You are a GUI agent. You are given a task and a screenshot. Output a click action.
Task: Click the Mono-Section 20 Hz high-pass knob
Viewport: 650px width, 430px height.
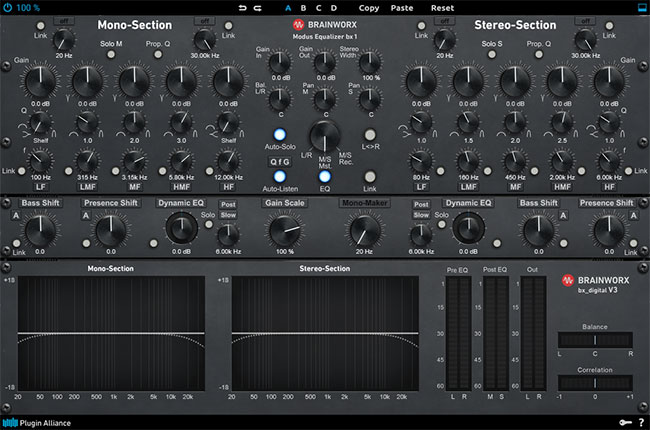pyautogui.click(x=64, y=40)
